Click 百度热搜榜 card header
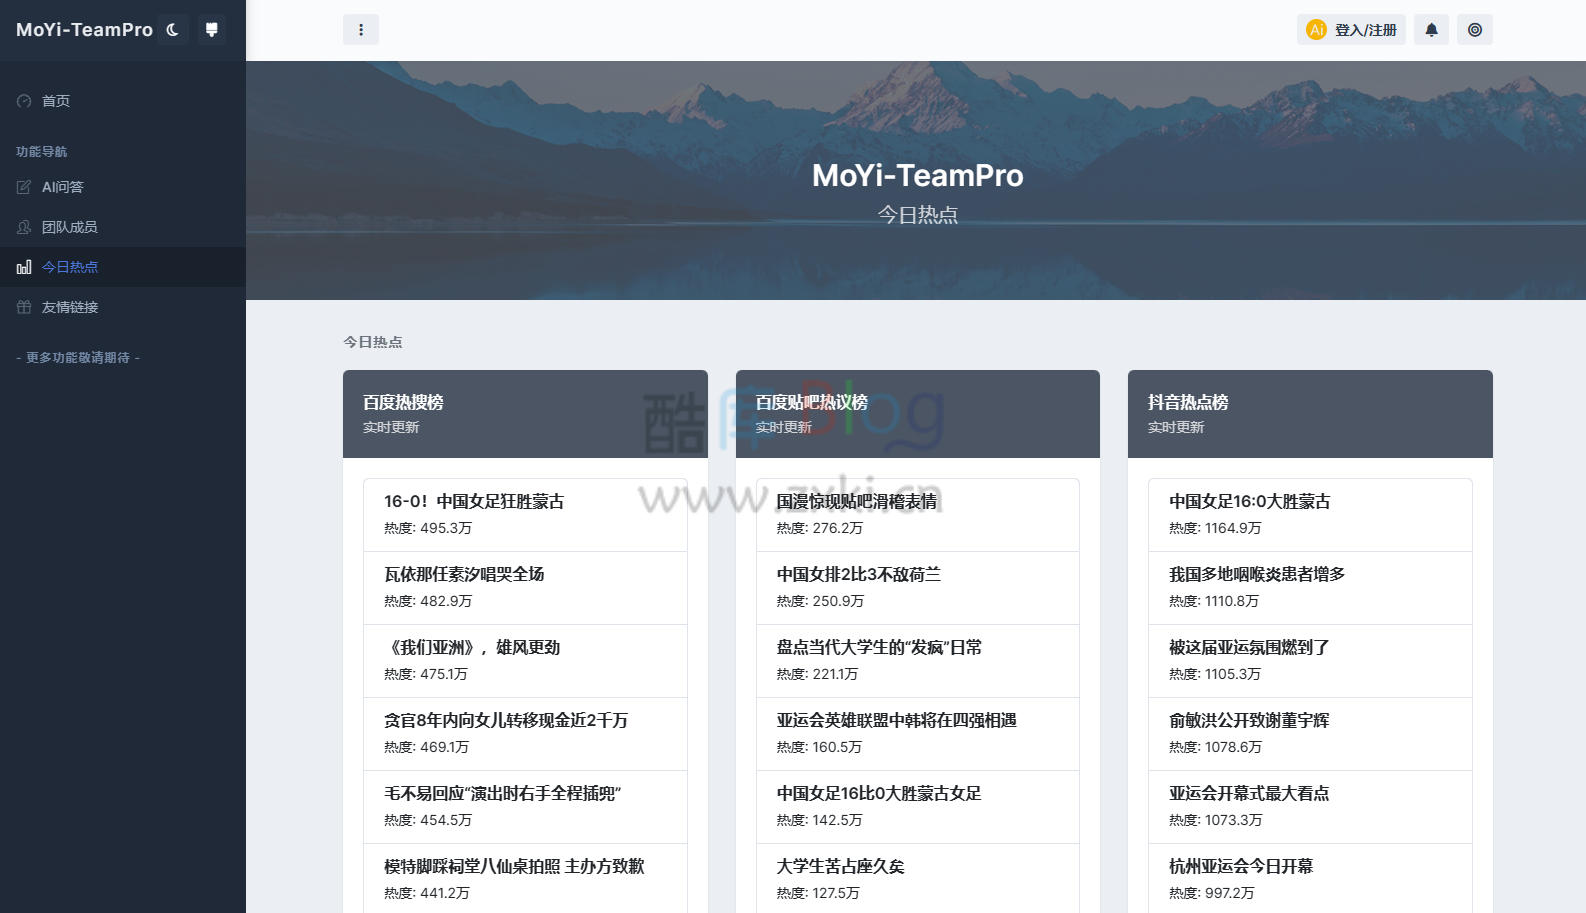1586x913 pixels. (x=525, y=414)
